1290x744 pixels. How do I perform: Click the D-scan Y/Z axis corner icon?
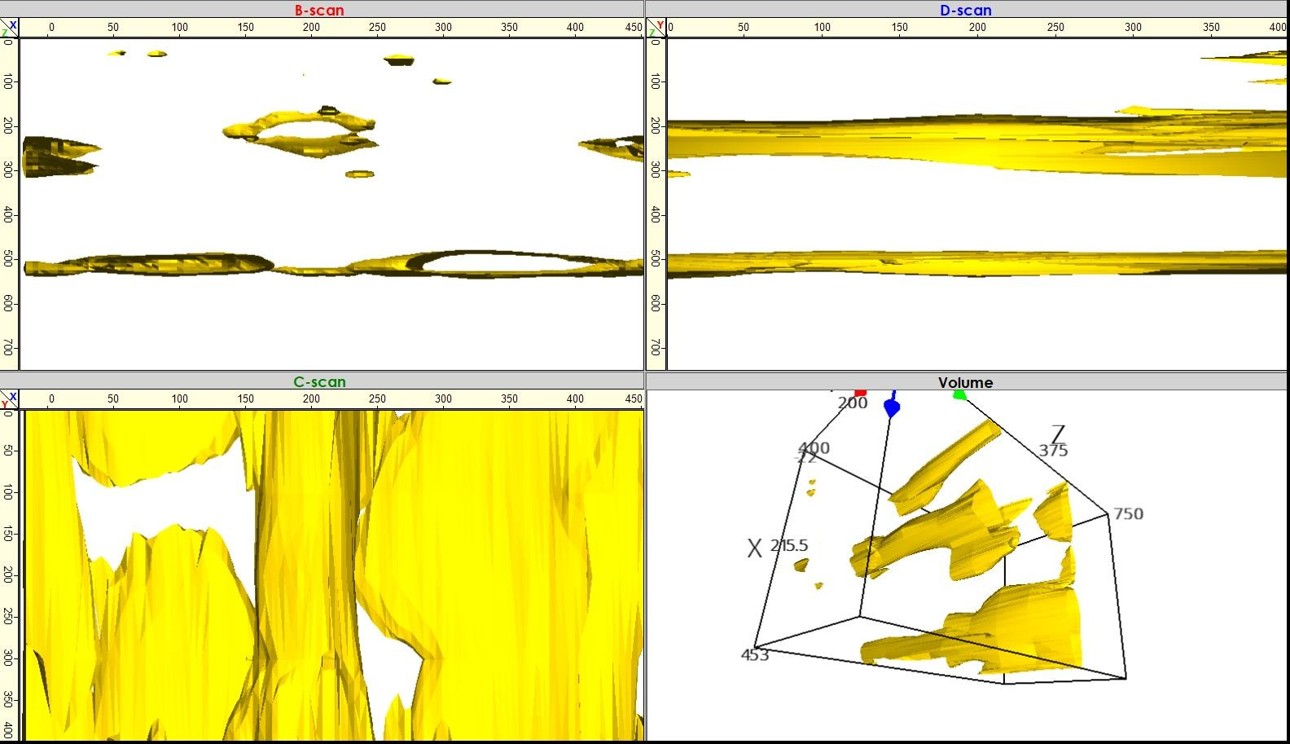click(656, 28)
